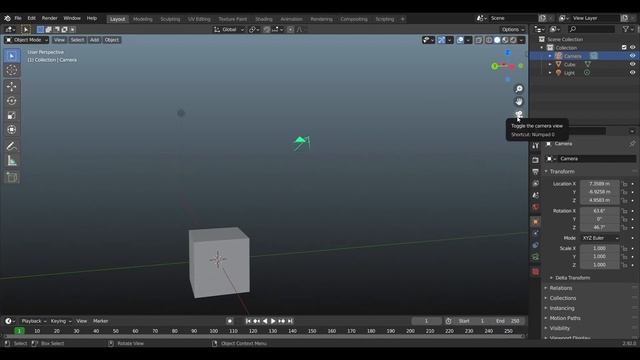
Task: Open Options dropdown in viewport header
Action: pyautogui.click(x=513, y=29)
